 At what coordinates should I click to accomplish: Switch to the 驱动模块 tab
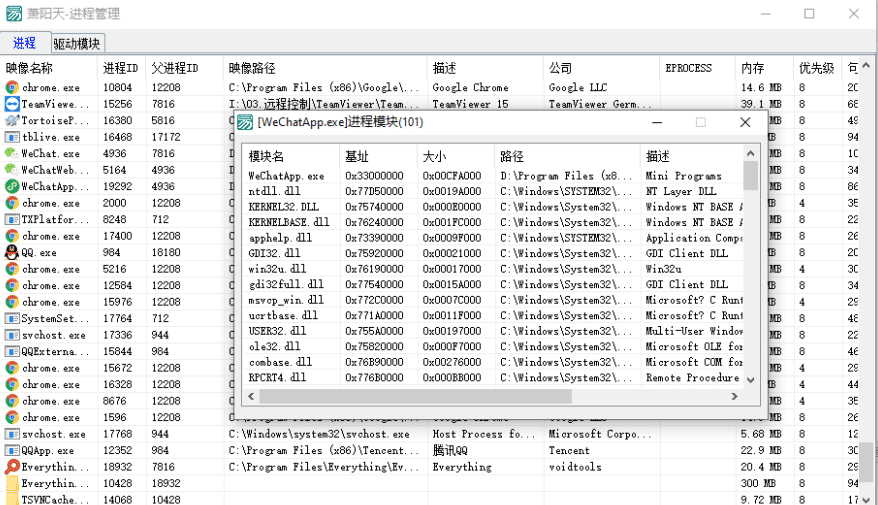tap(77, 44)
